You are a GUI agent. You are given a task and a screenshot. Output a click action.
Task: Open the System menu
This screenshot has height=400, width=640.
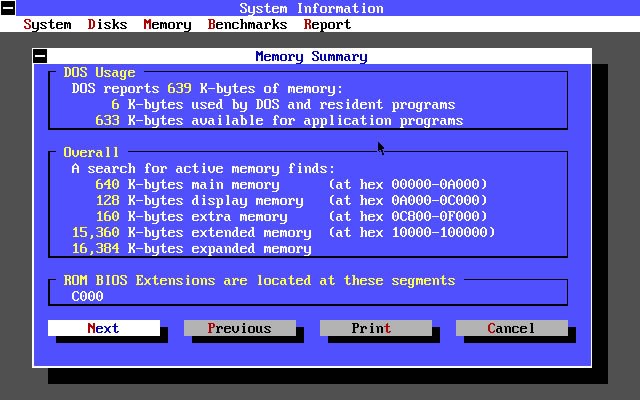(x=47, y=24)
